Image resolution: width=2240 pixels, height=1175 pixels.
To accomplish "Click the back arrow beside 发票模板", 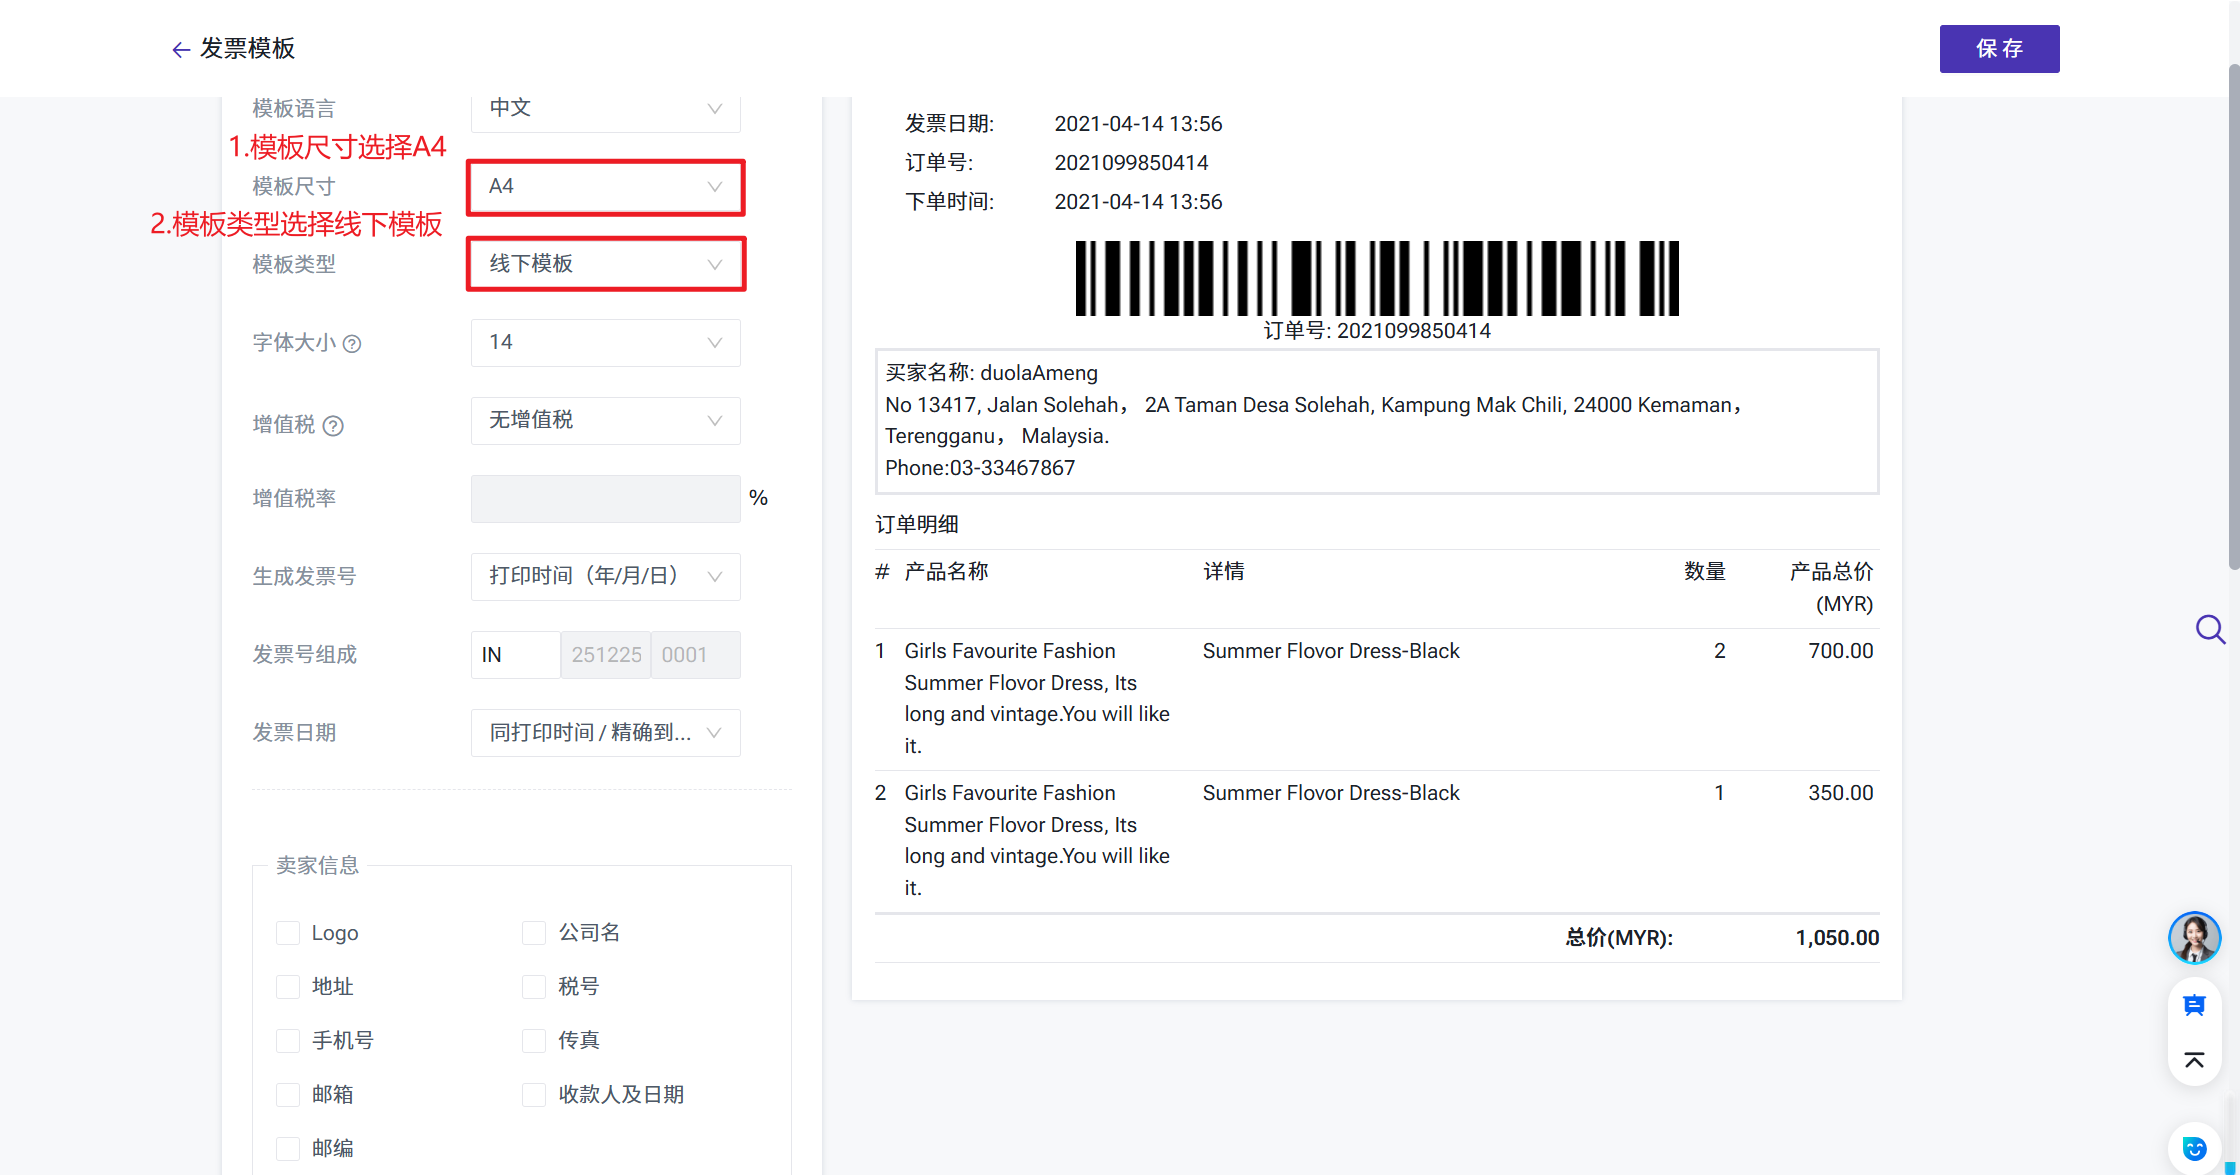I will pyautogui.click(x=180, y=49).
